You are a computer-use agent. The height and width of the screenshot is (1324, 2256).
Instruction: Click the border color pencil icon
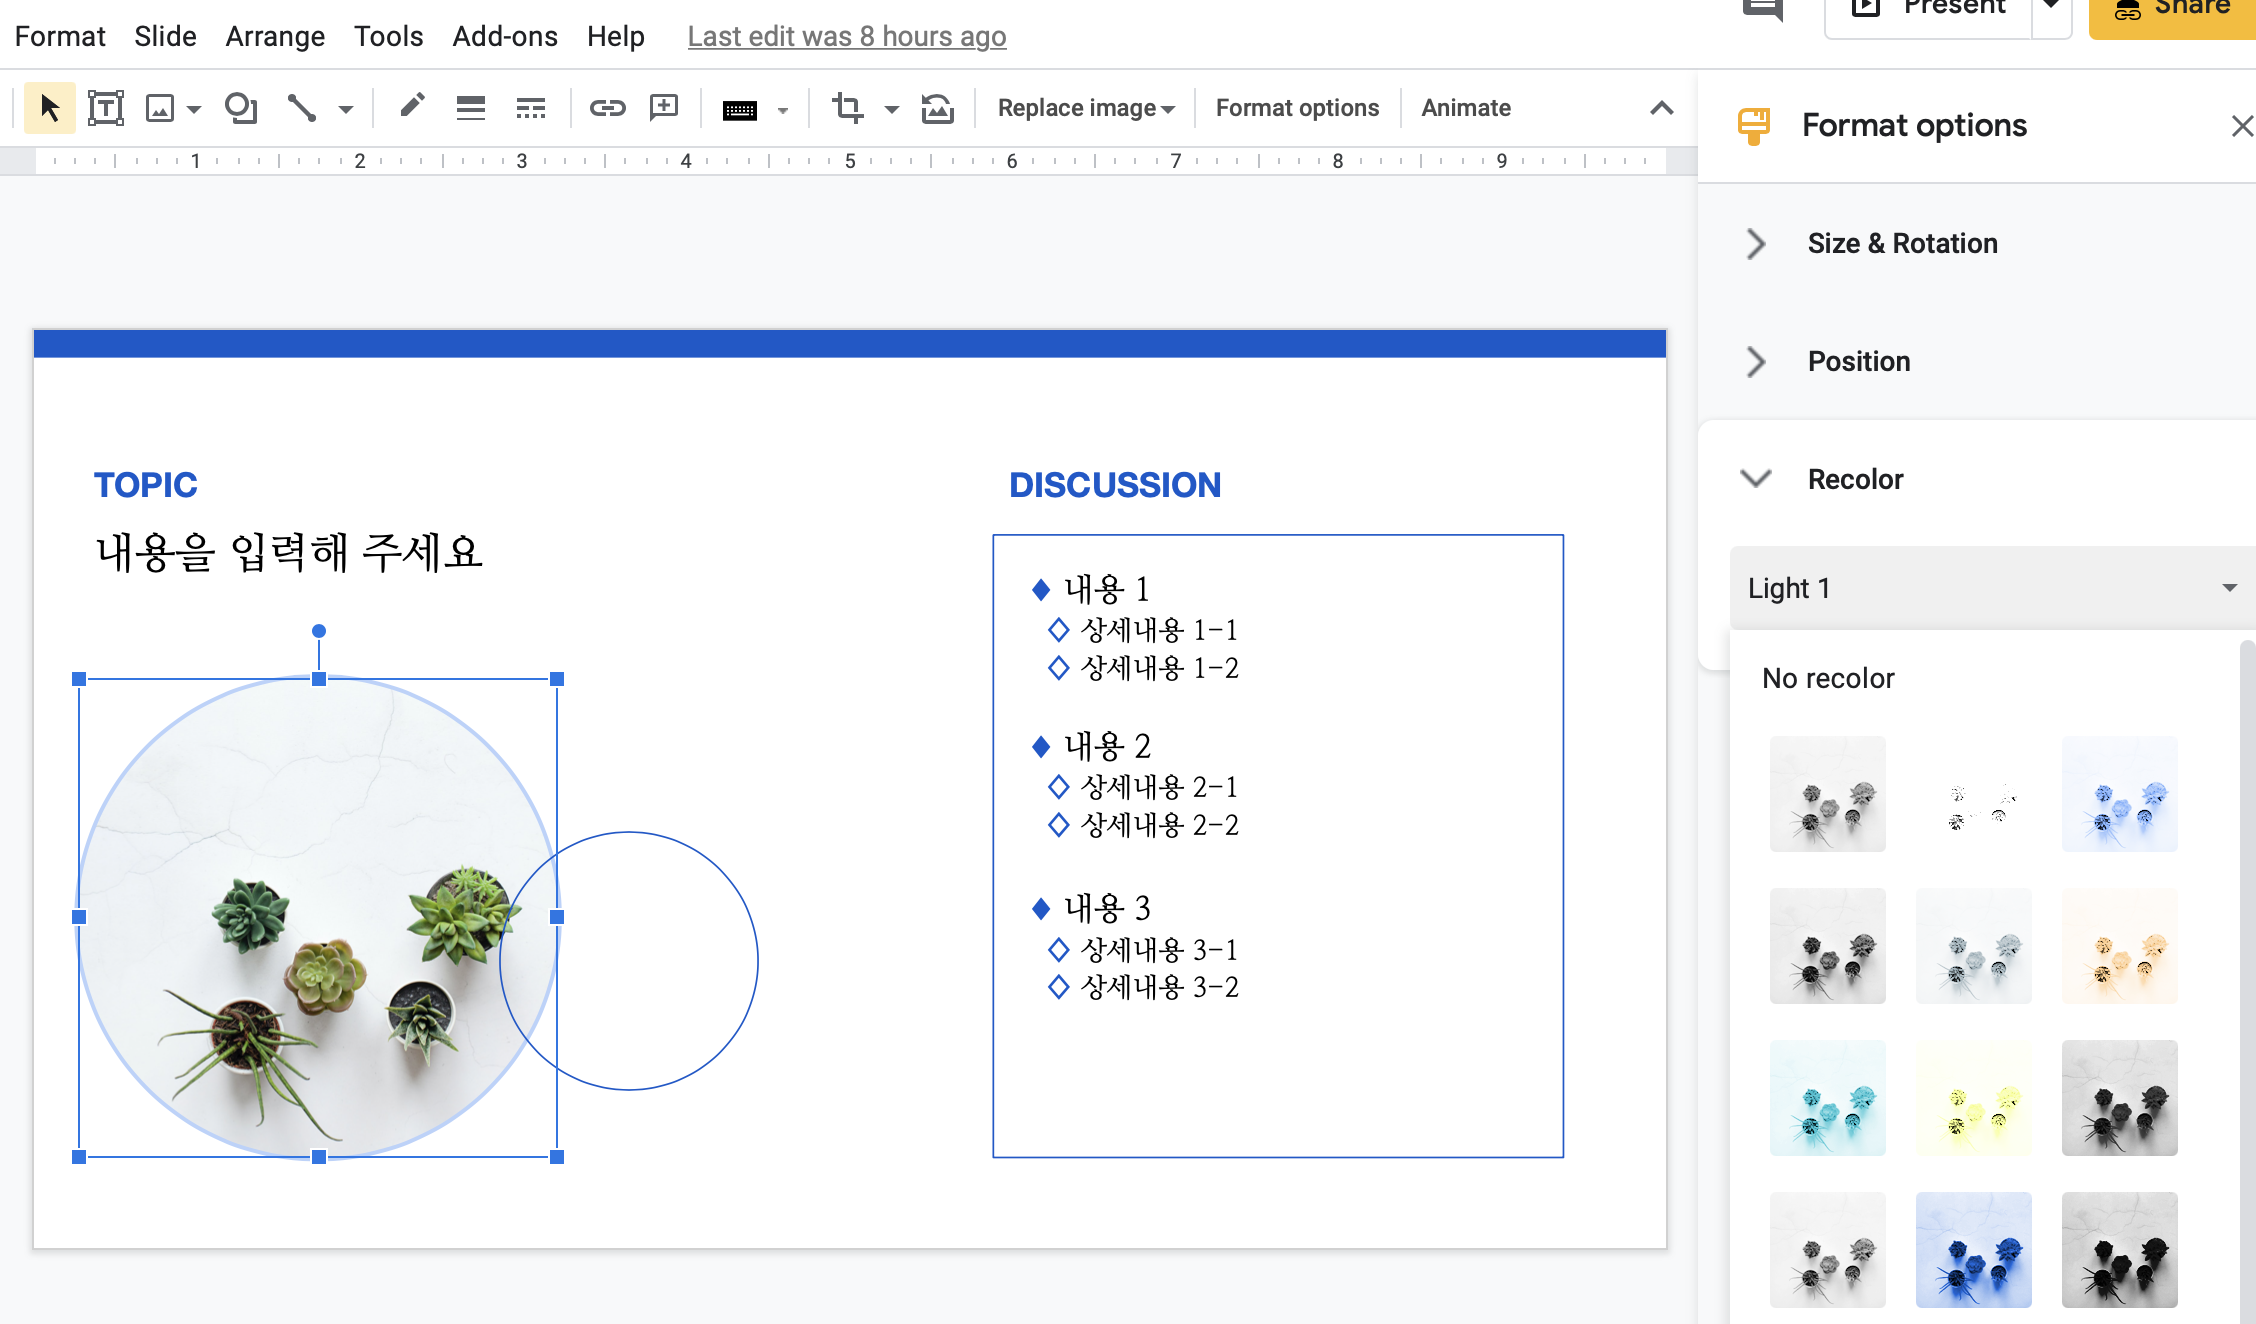pyautogui.click(x=412, y=106)
